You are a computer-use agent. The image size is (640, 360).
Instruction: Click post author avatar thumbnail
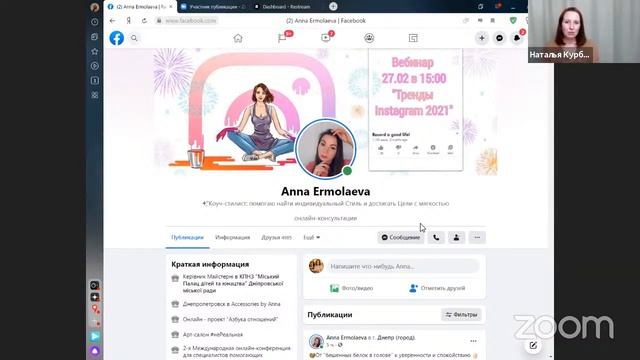[x=316, y=341]
